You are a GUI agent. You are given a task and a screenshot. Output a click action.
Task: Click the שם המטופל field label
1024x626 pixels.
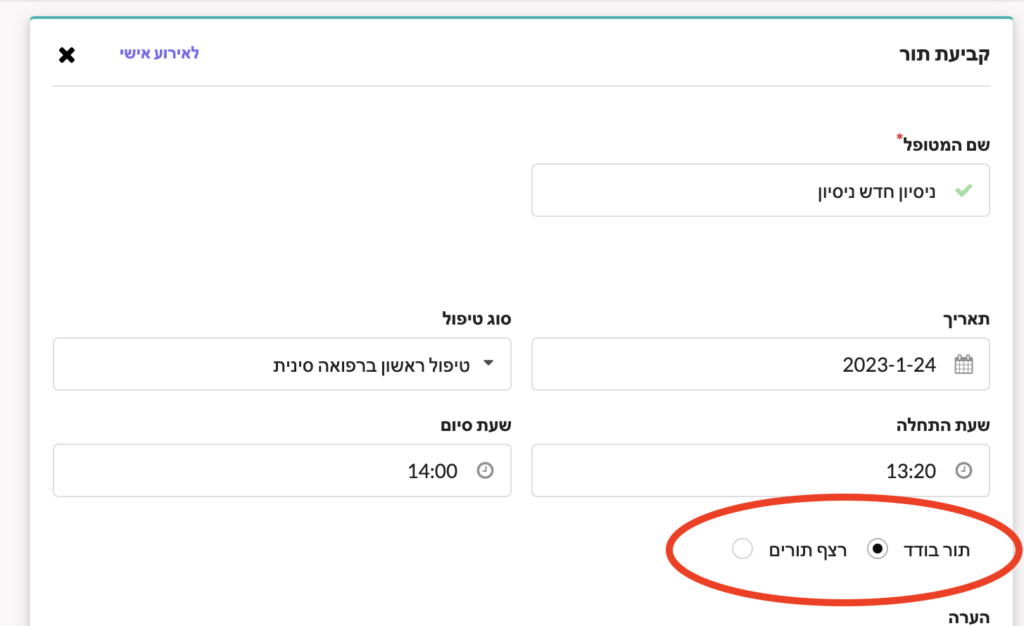[x=946, y=144]
